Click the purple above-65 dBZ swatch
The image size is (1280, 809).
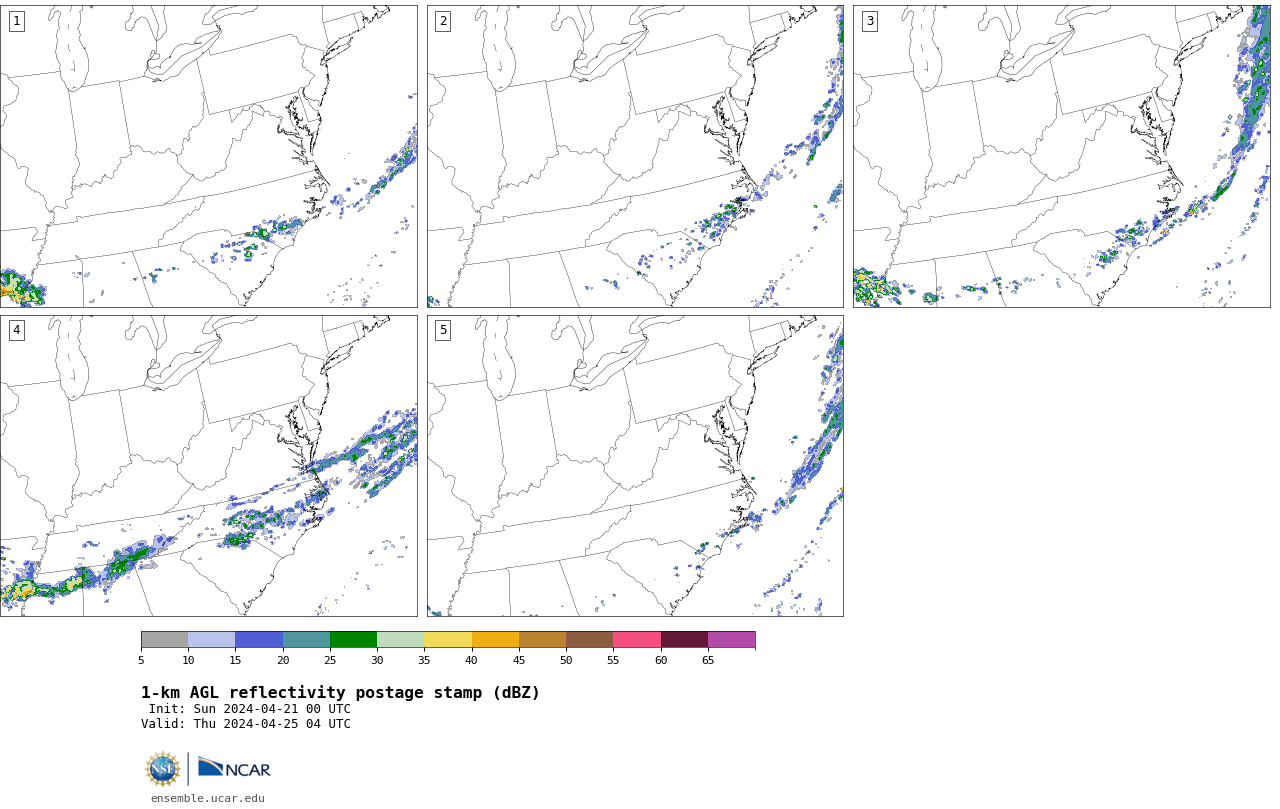coord(731,640)
